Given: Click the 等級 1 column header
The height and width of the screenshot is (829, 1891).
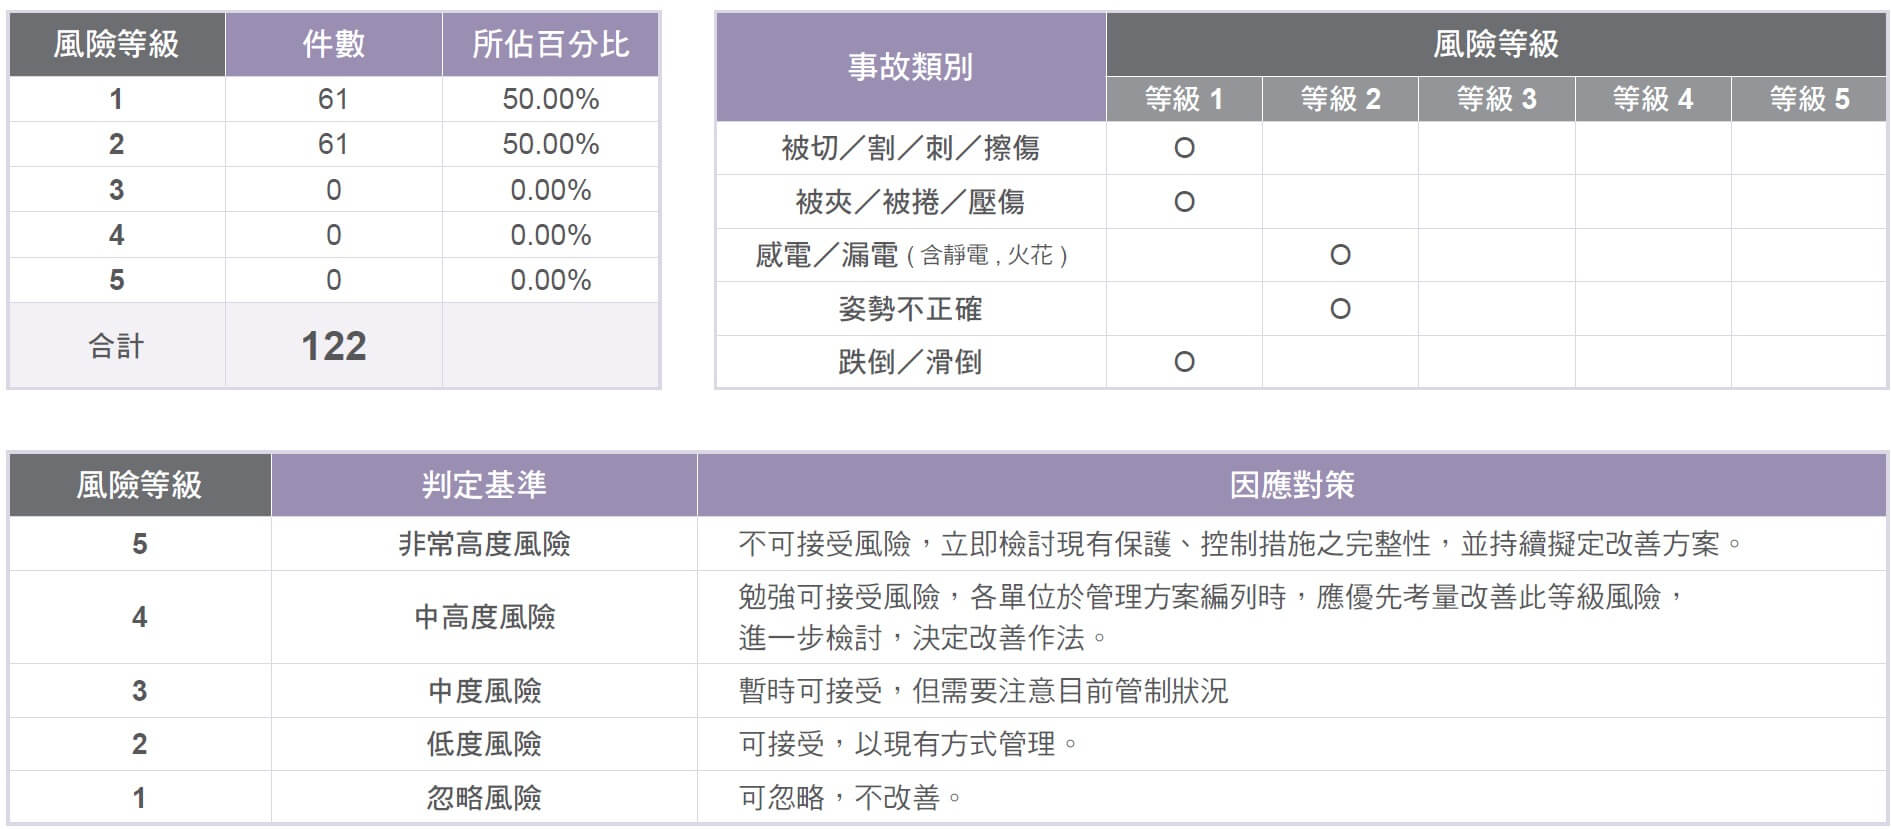Looking at the screenshot, I should click(x=1184, y=99).
